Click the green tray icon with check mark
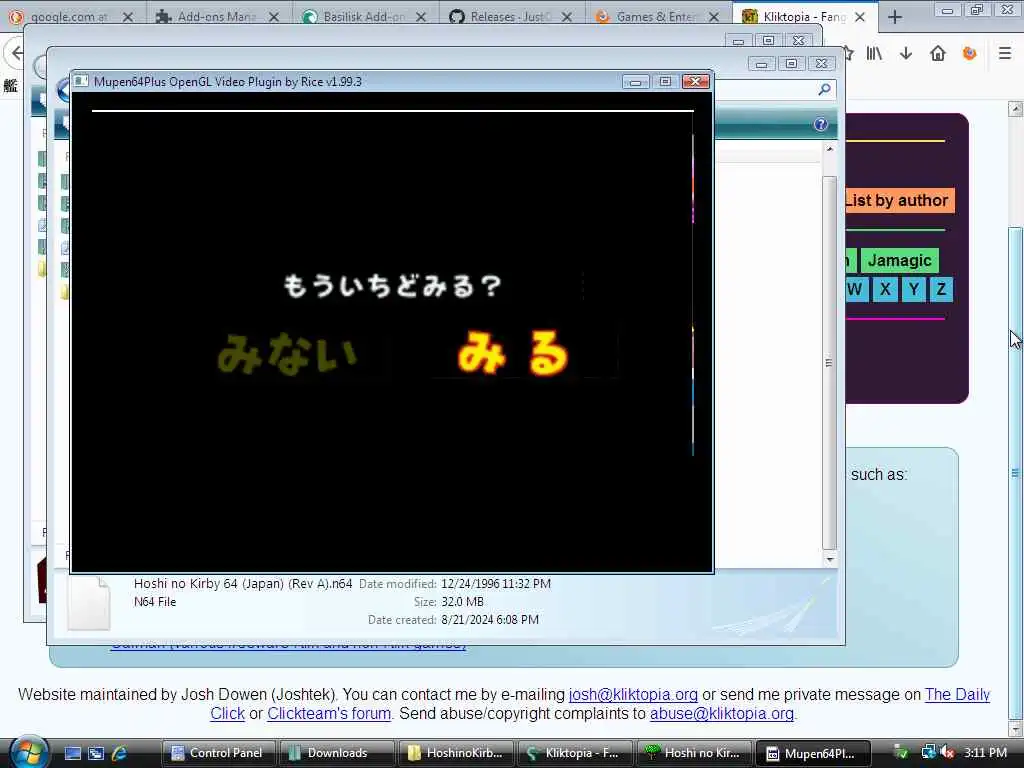 [901, 753]
